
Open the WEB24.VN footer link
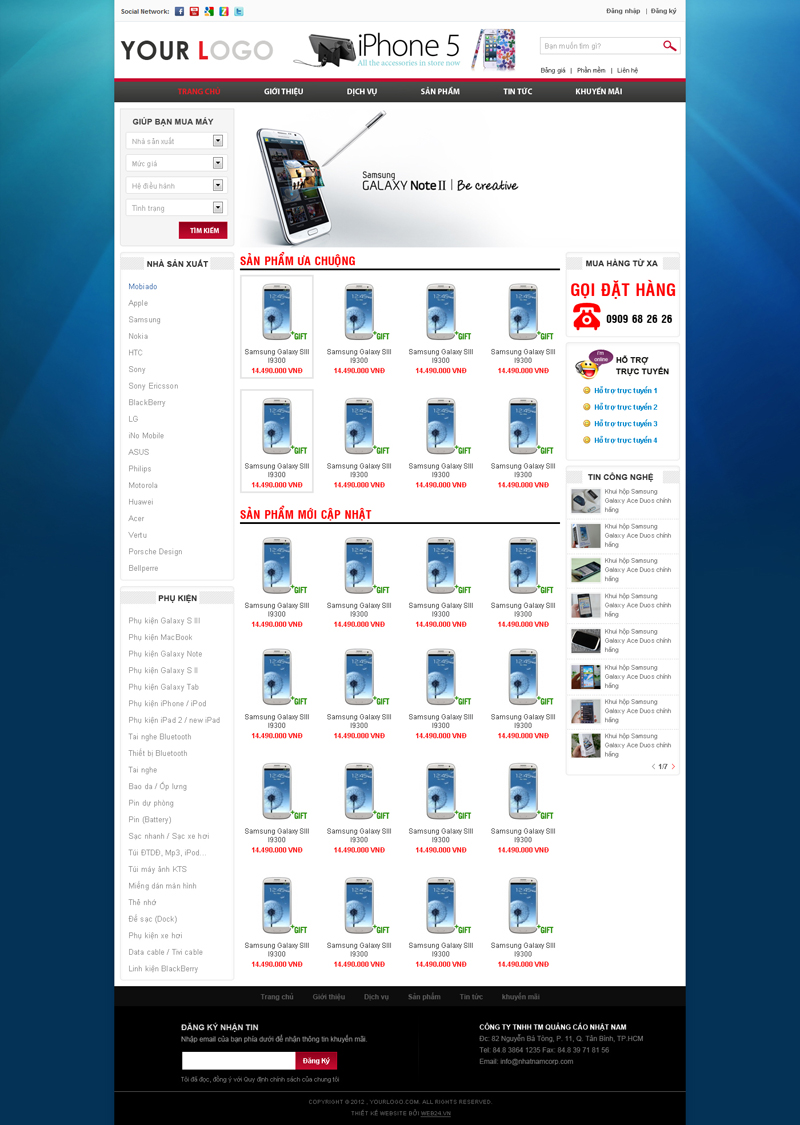coord(436,1114)
